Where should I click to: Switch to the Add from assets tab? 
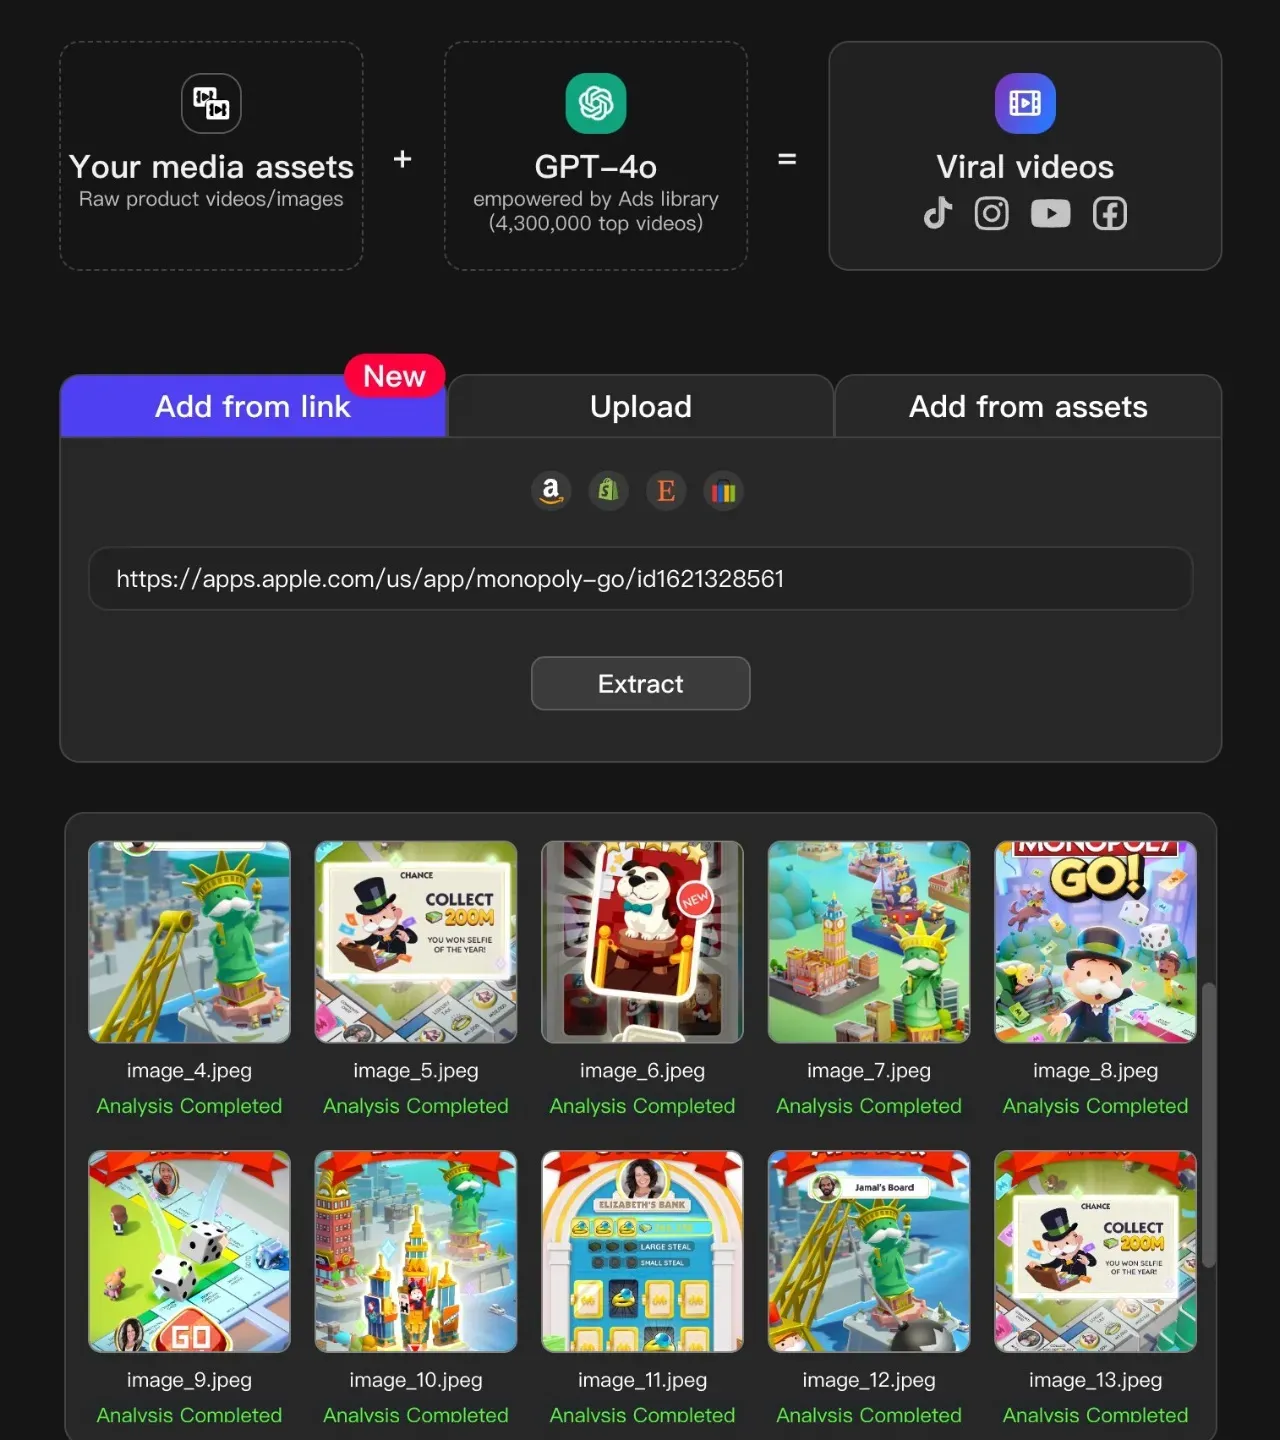pos(1028,406)
